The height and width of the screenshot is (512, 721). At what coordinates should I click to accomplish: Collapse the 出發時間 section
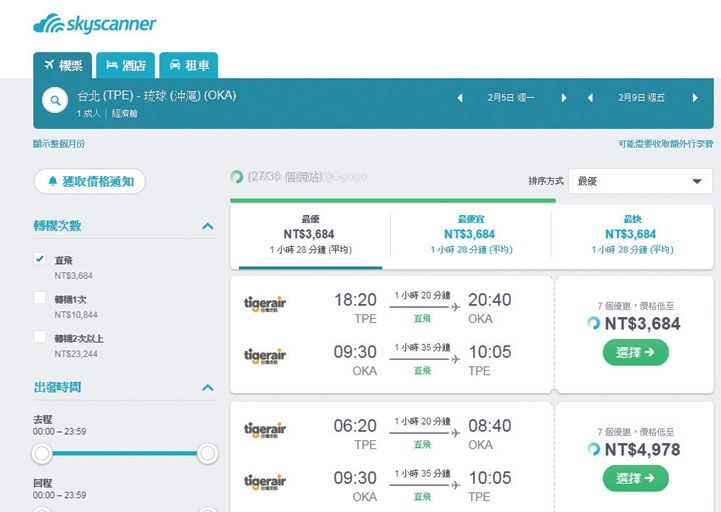tap(208, 387)
